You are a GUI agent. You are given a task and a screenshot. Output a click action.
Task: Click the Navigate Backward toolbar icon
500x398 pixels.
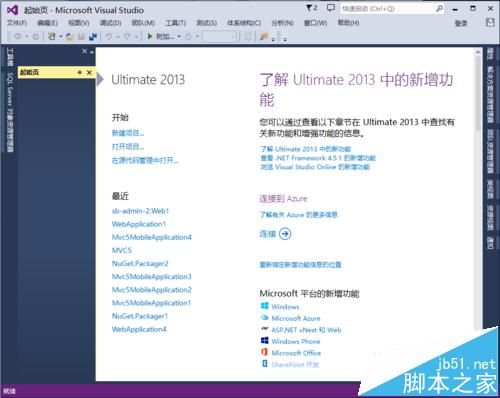(18, 36)
